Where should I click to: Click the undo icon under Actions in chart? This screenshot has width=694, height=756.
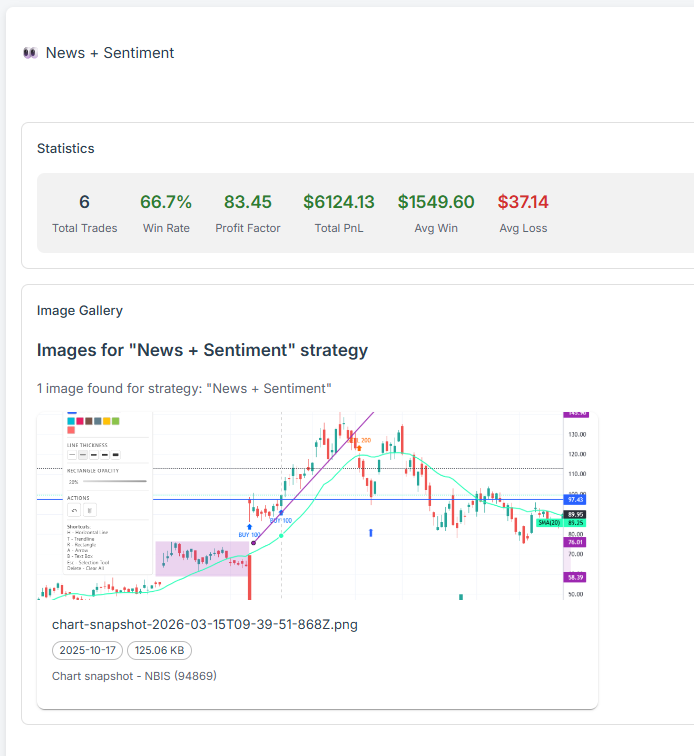pyautogui.click(x=73, y=509)
